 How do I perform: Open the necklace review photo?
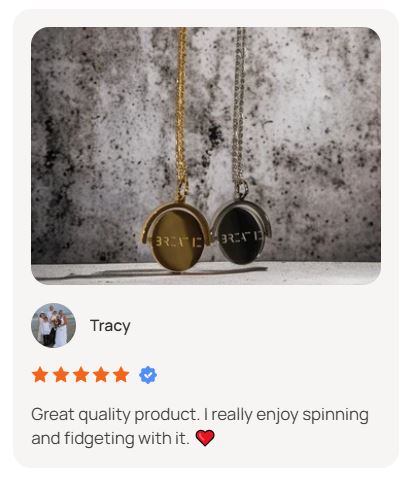206,156
